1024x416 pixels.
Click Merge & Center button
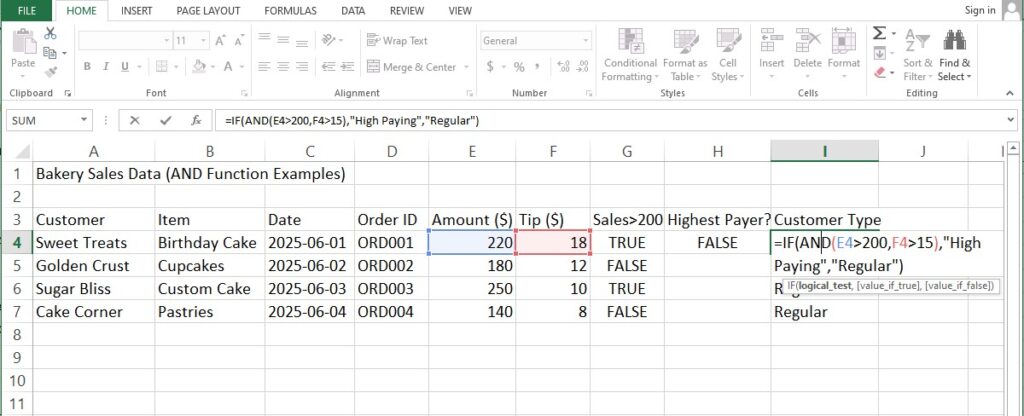pyautogui.click(x=413, y=67)
